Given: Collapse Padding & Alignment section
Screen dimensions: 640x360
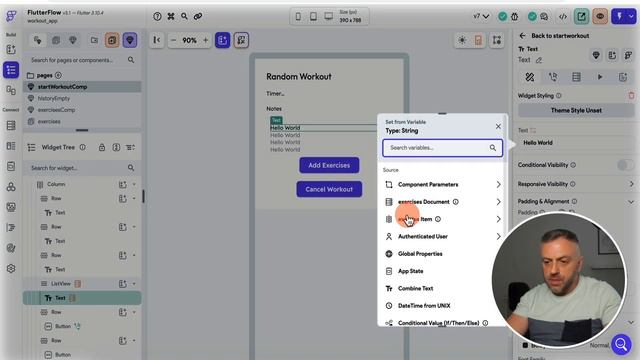Looking at the screenshot, I should (631, 202).
